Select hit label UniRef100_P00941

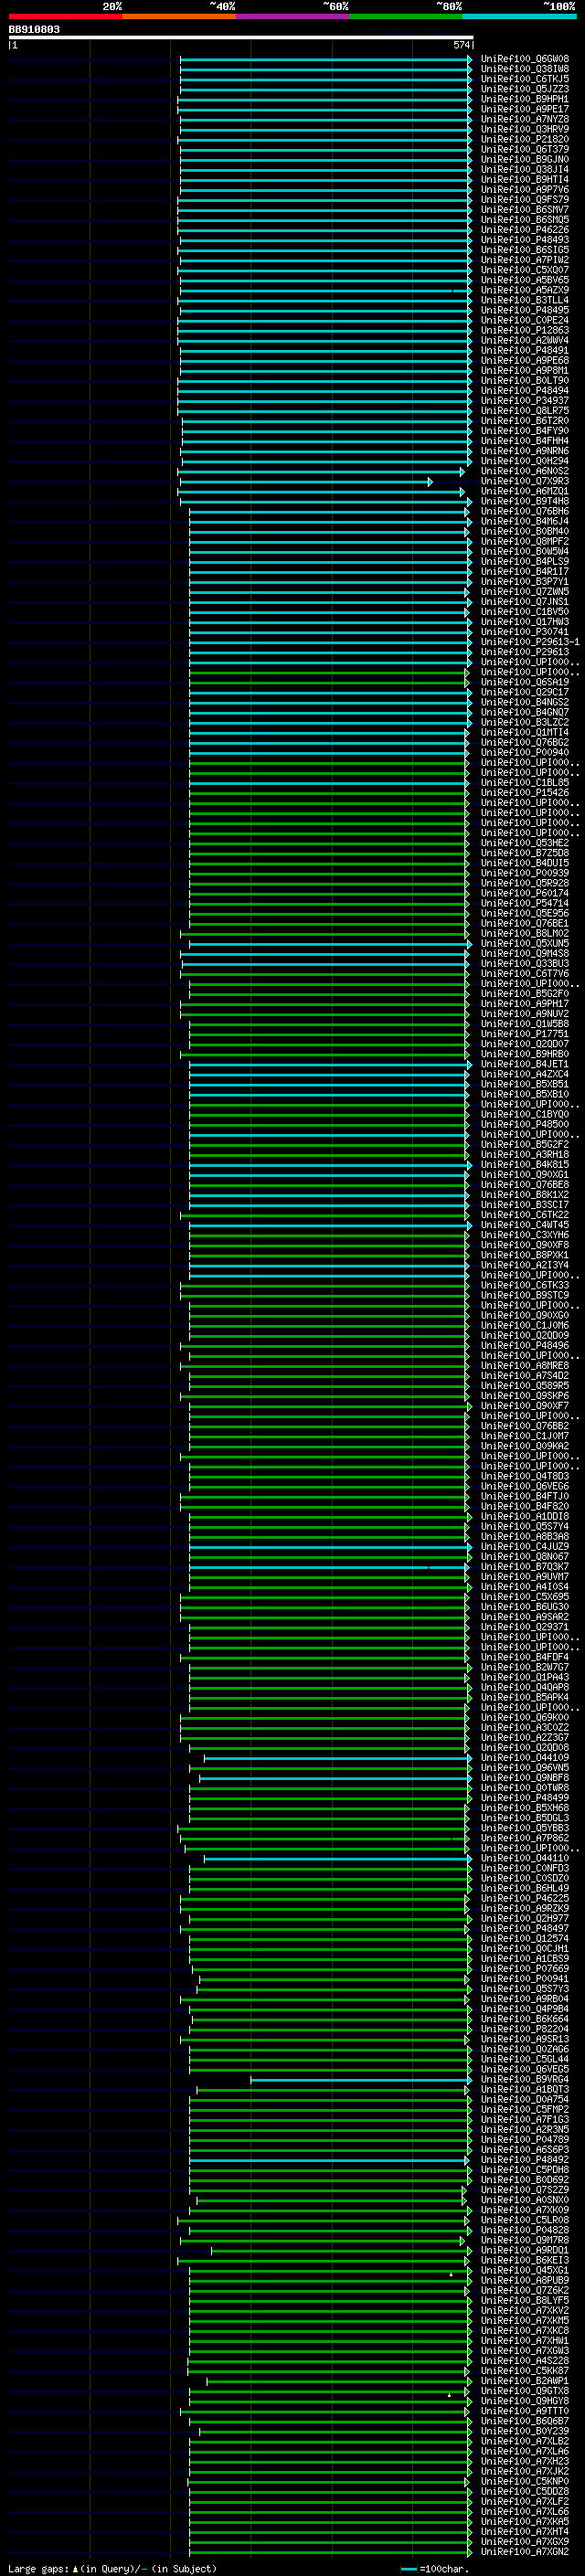[x=525, y=1979]
